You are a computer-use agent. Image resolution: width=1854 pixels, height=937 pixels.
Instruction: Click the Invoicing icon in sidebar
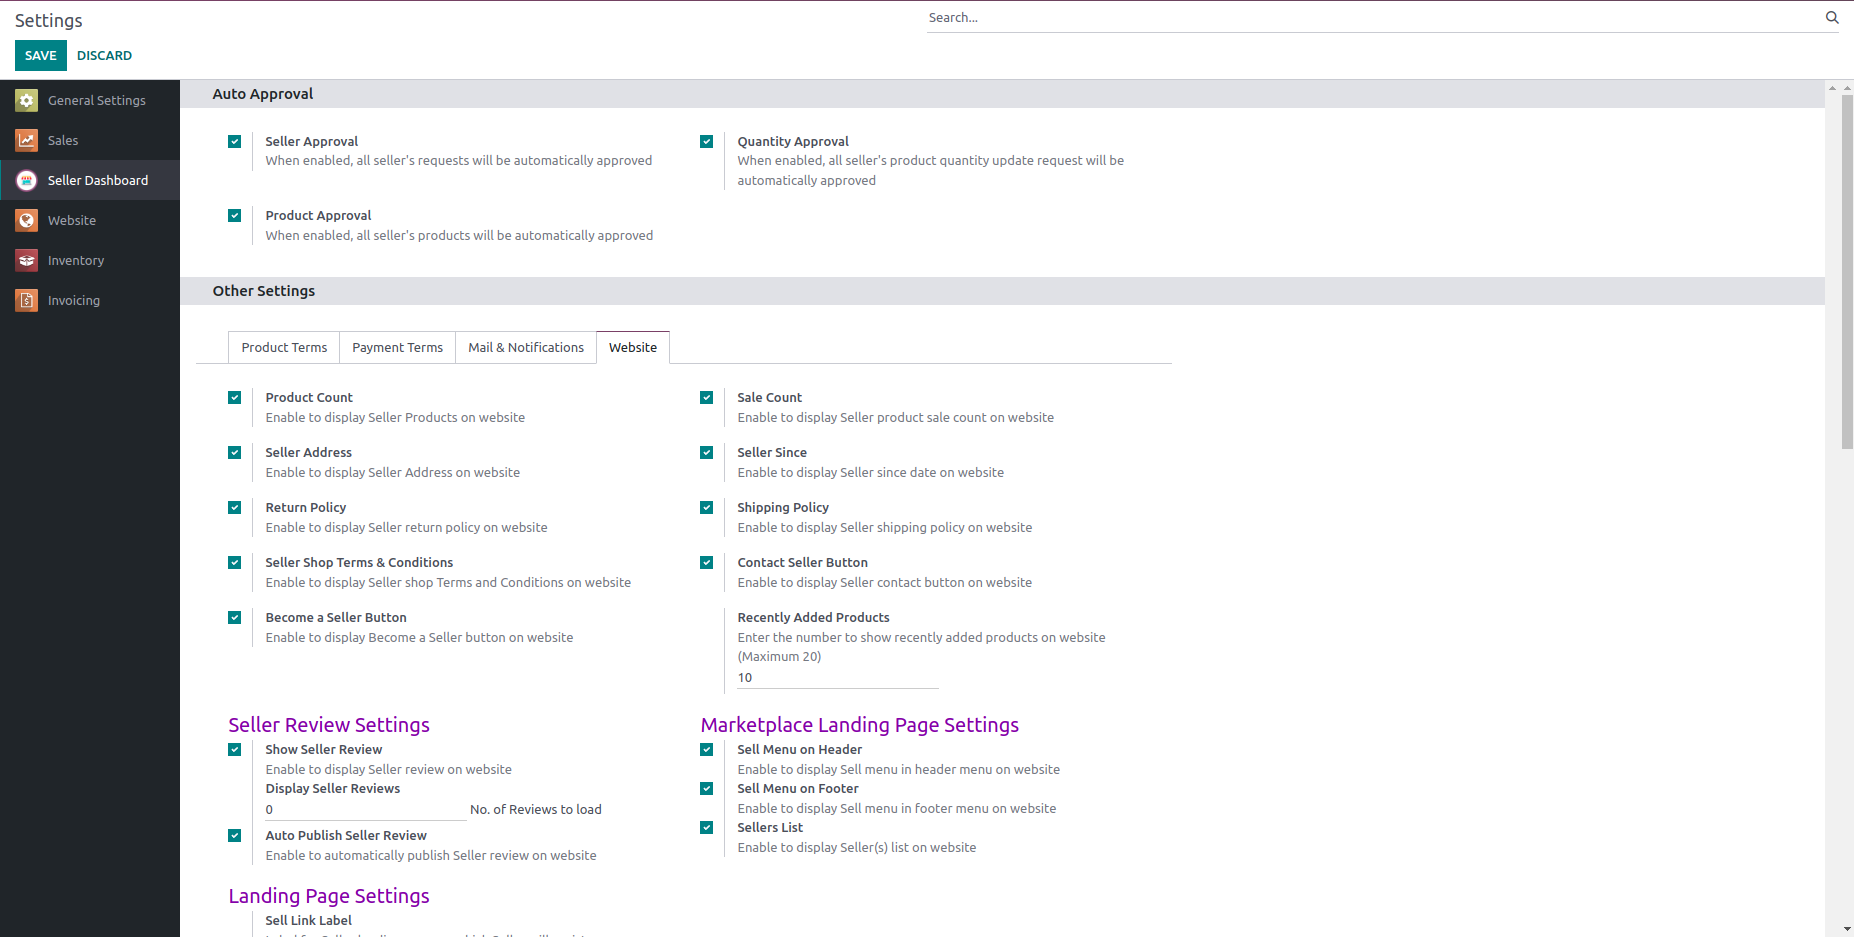pyautogui.click(x=27, y=300)
